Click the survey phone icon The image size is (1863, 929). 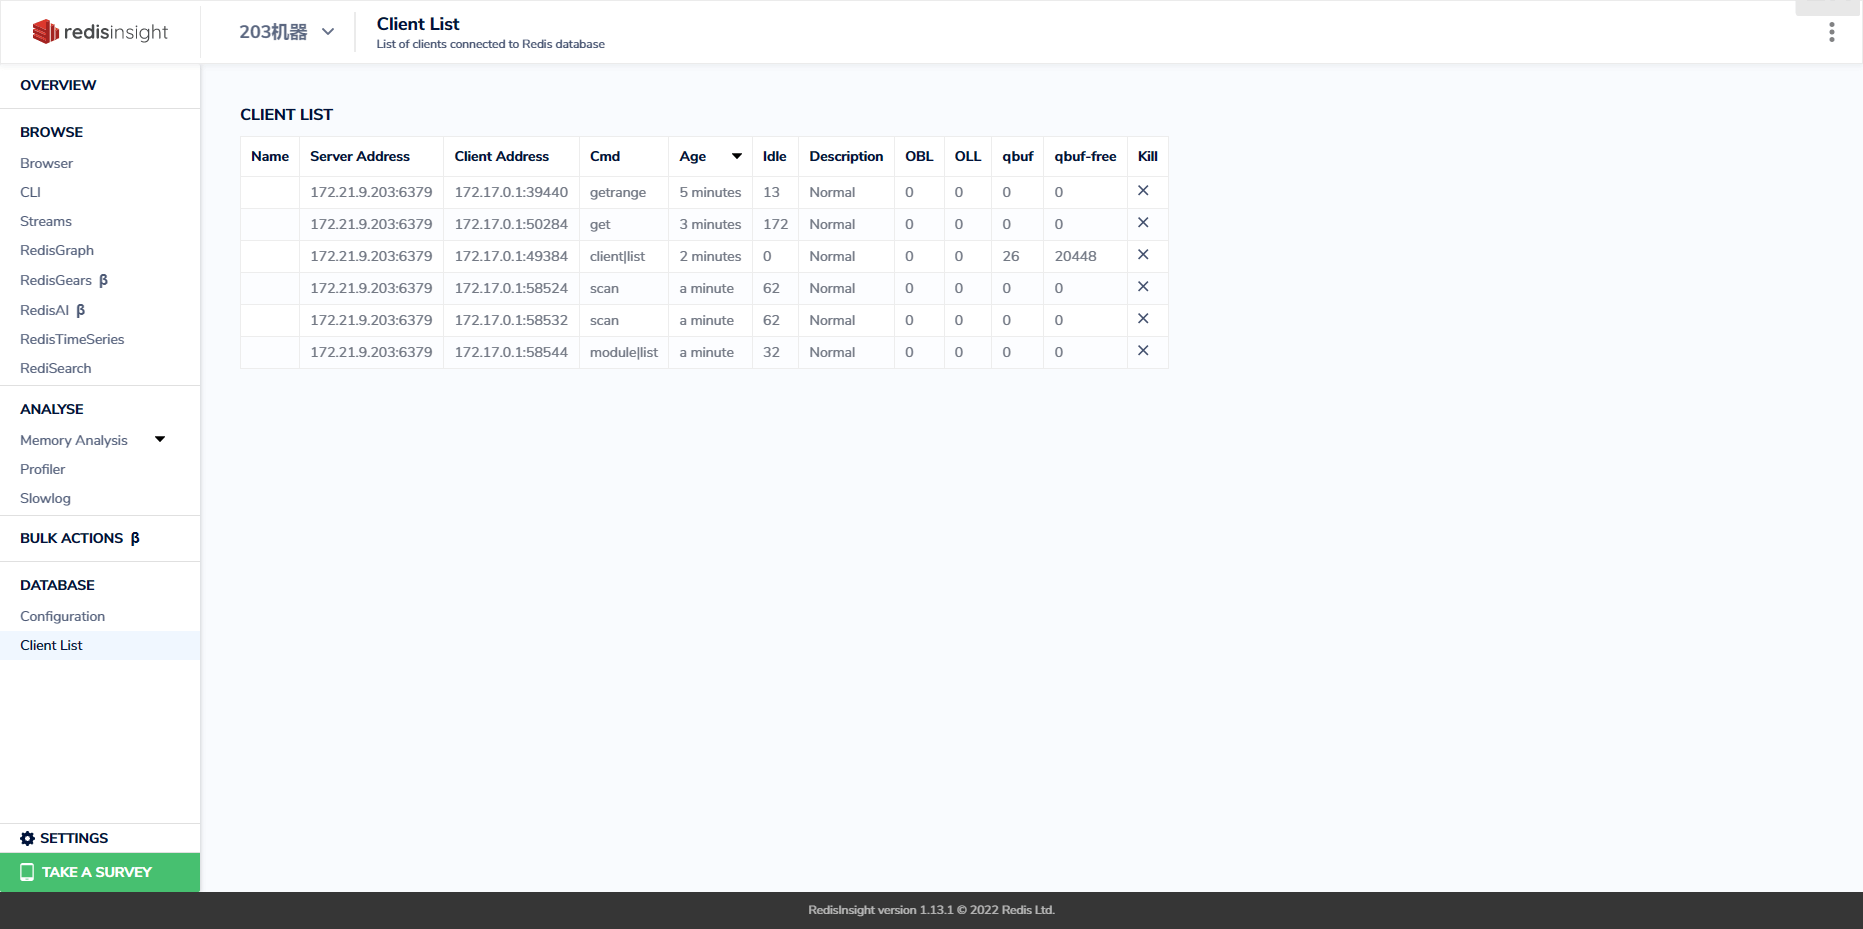27,872
